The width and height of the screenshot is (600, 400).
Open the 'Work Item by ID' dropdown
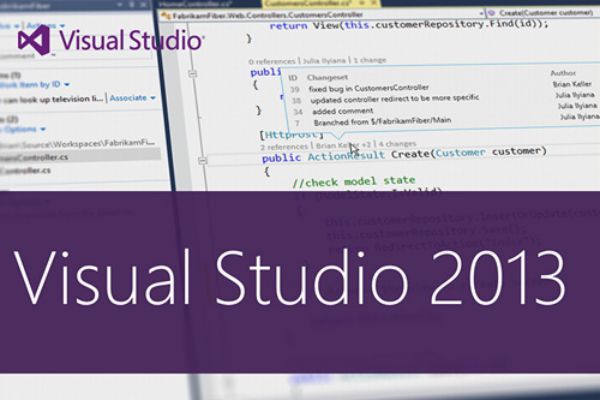point(35,84)
